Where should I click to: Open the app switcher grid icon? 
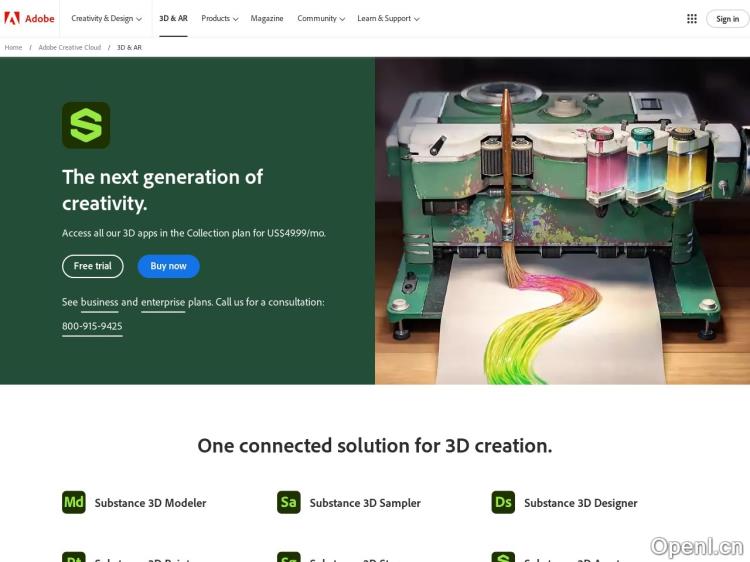(x=692, y=18)
